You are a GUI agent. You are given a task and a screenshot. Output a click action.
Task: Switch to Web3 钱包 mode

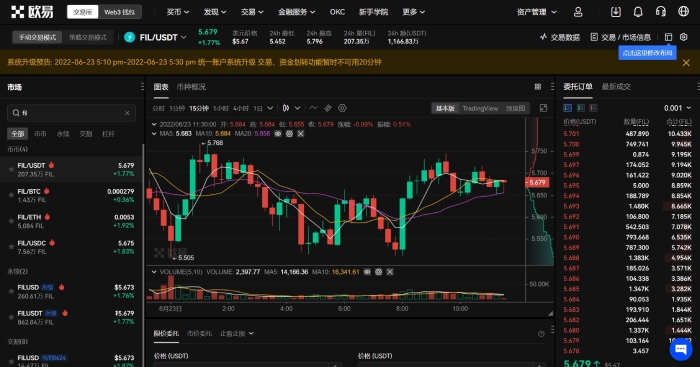(119, 12)
